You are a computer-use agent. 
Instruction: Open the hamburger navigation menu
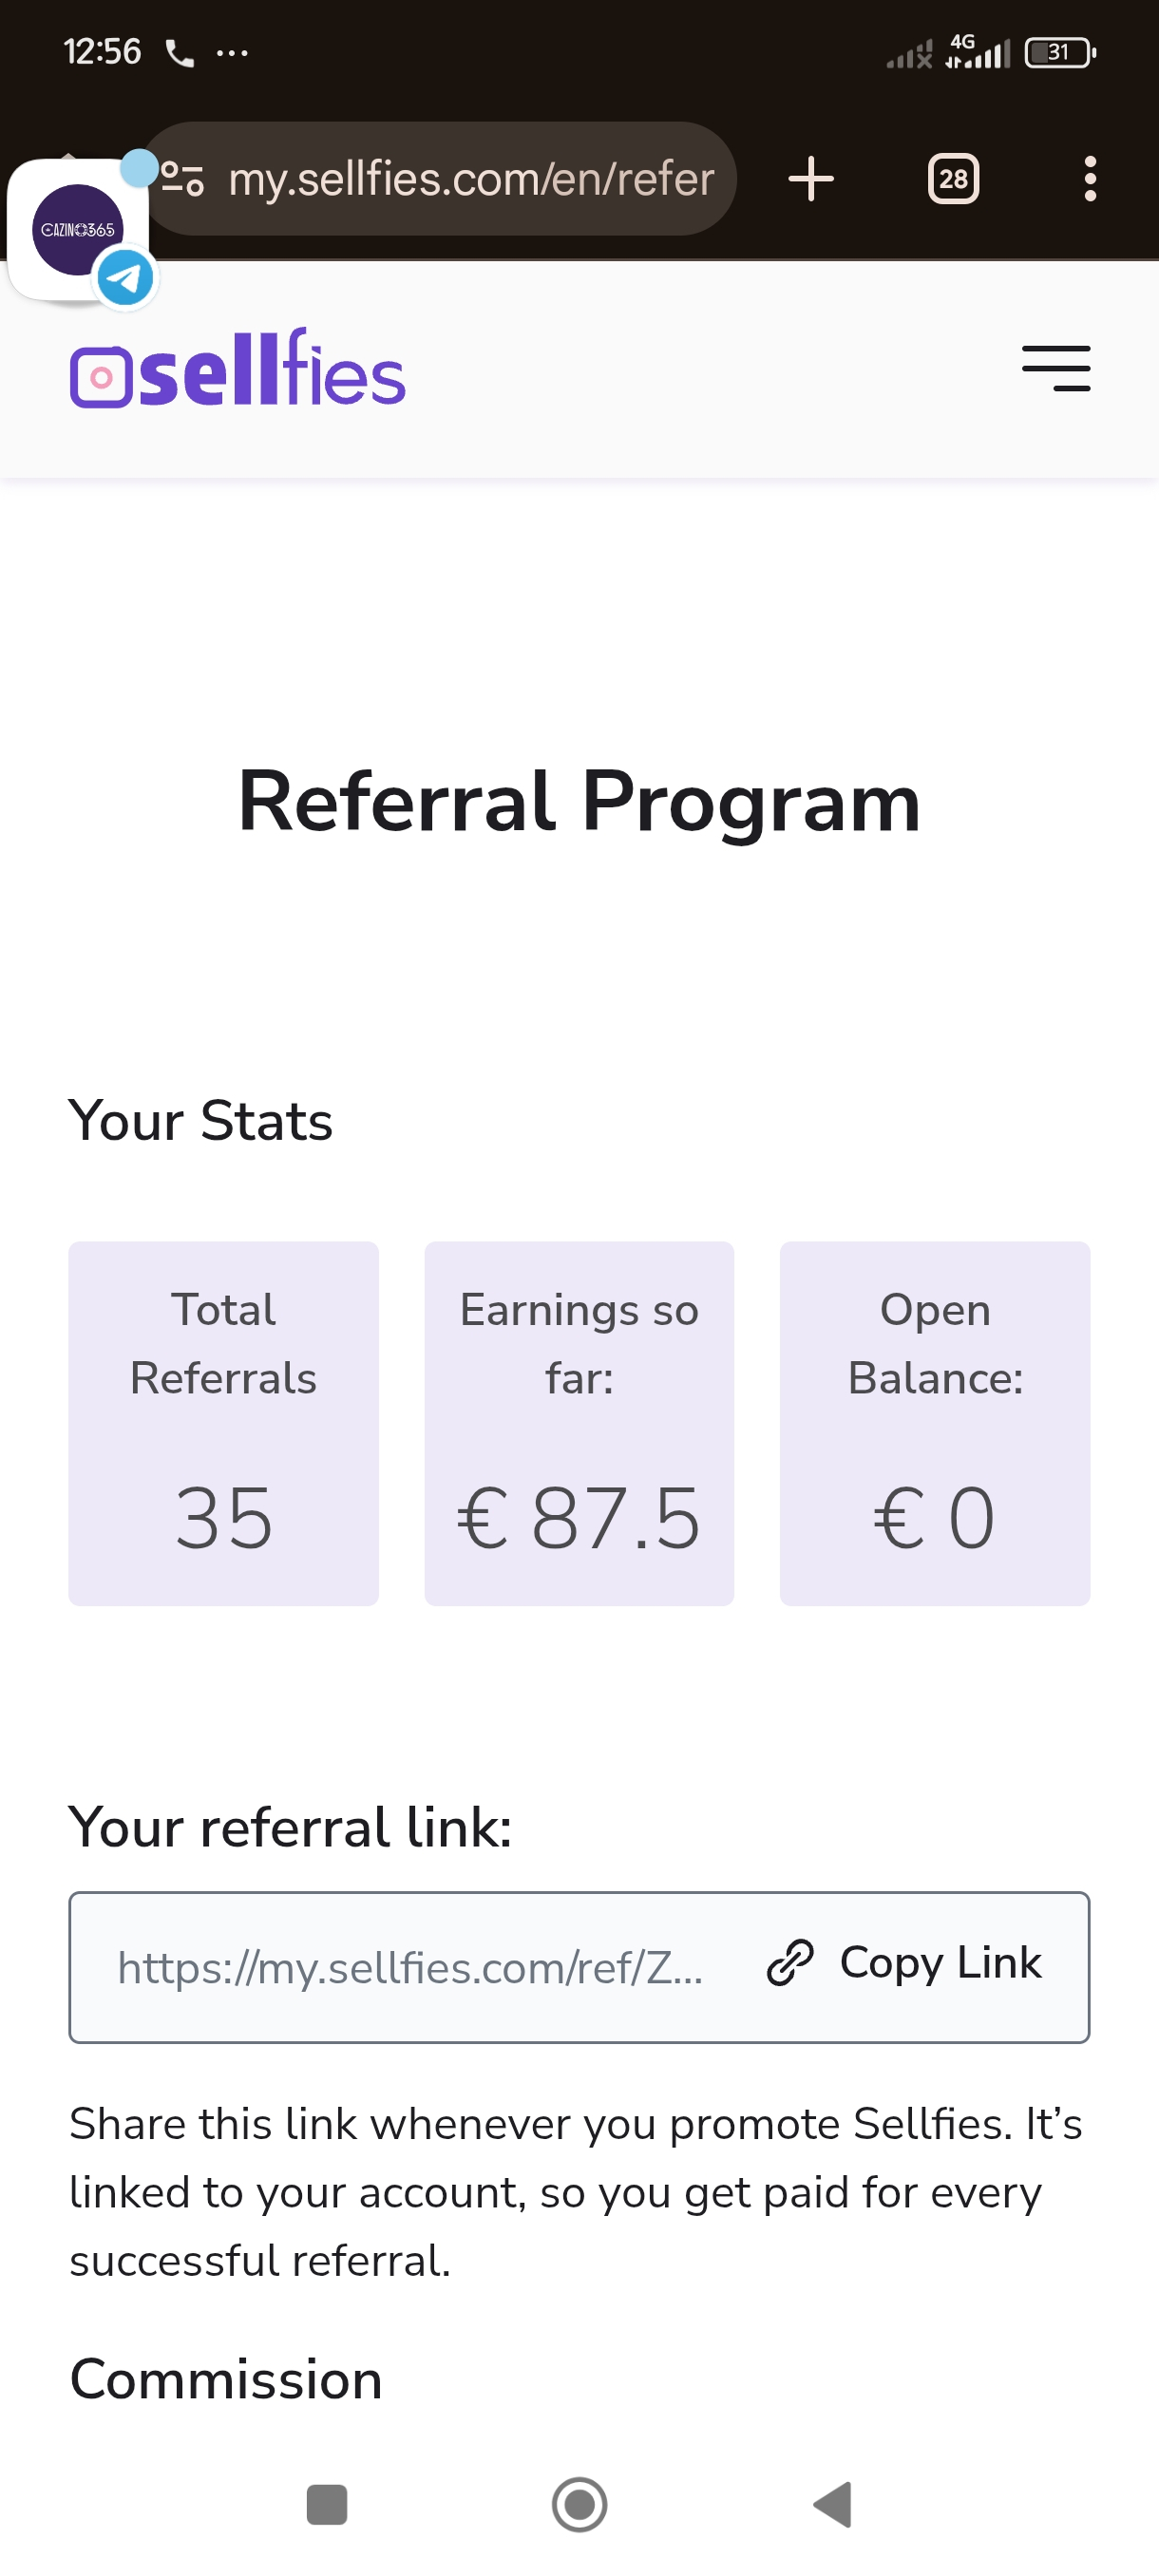click(1055, 369)
